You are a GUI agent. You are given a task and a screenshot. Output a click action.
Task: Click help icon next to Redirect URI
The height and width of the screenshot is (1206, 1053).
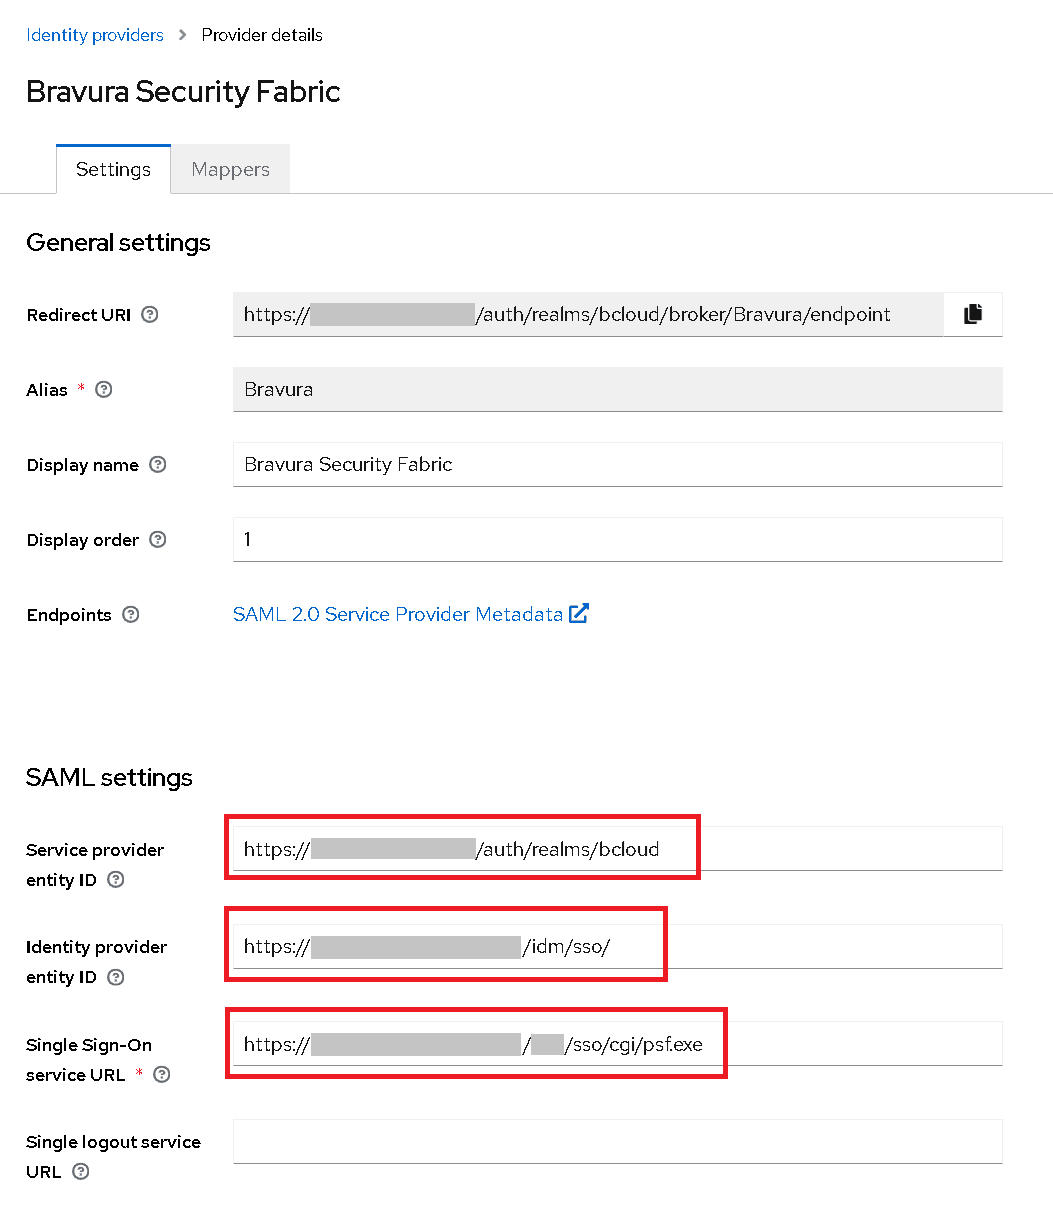click(x=150, y=314)
